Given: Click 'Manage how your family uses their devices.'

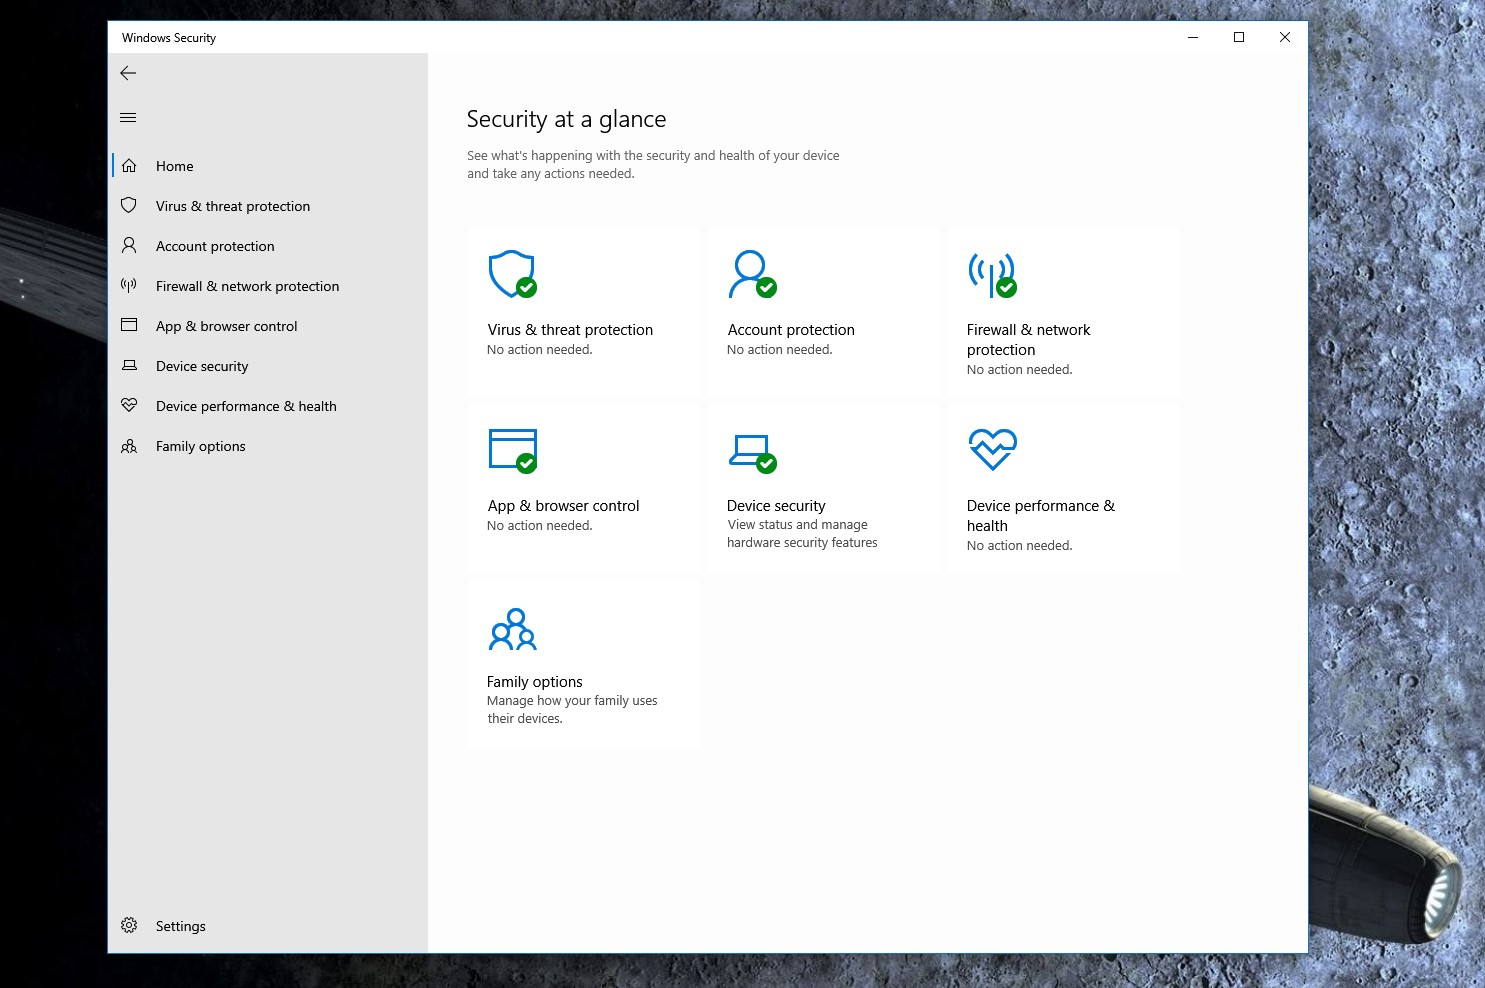Looking at the screenshot, I should coord(572,710).
